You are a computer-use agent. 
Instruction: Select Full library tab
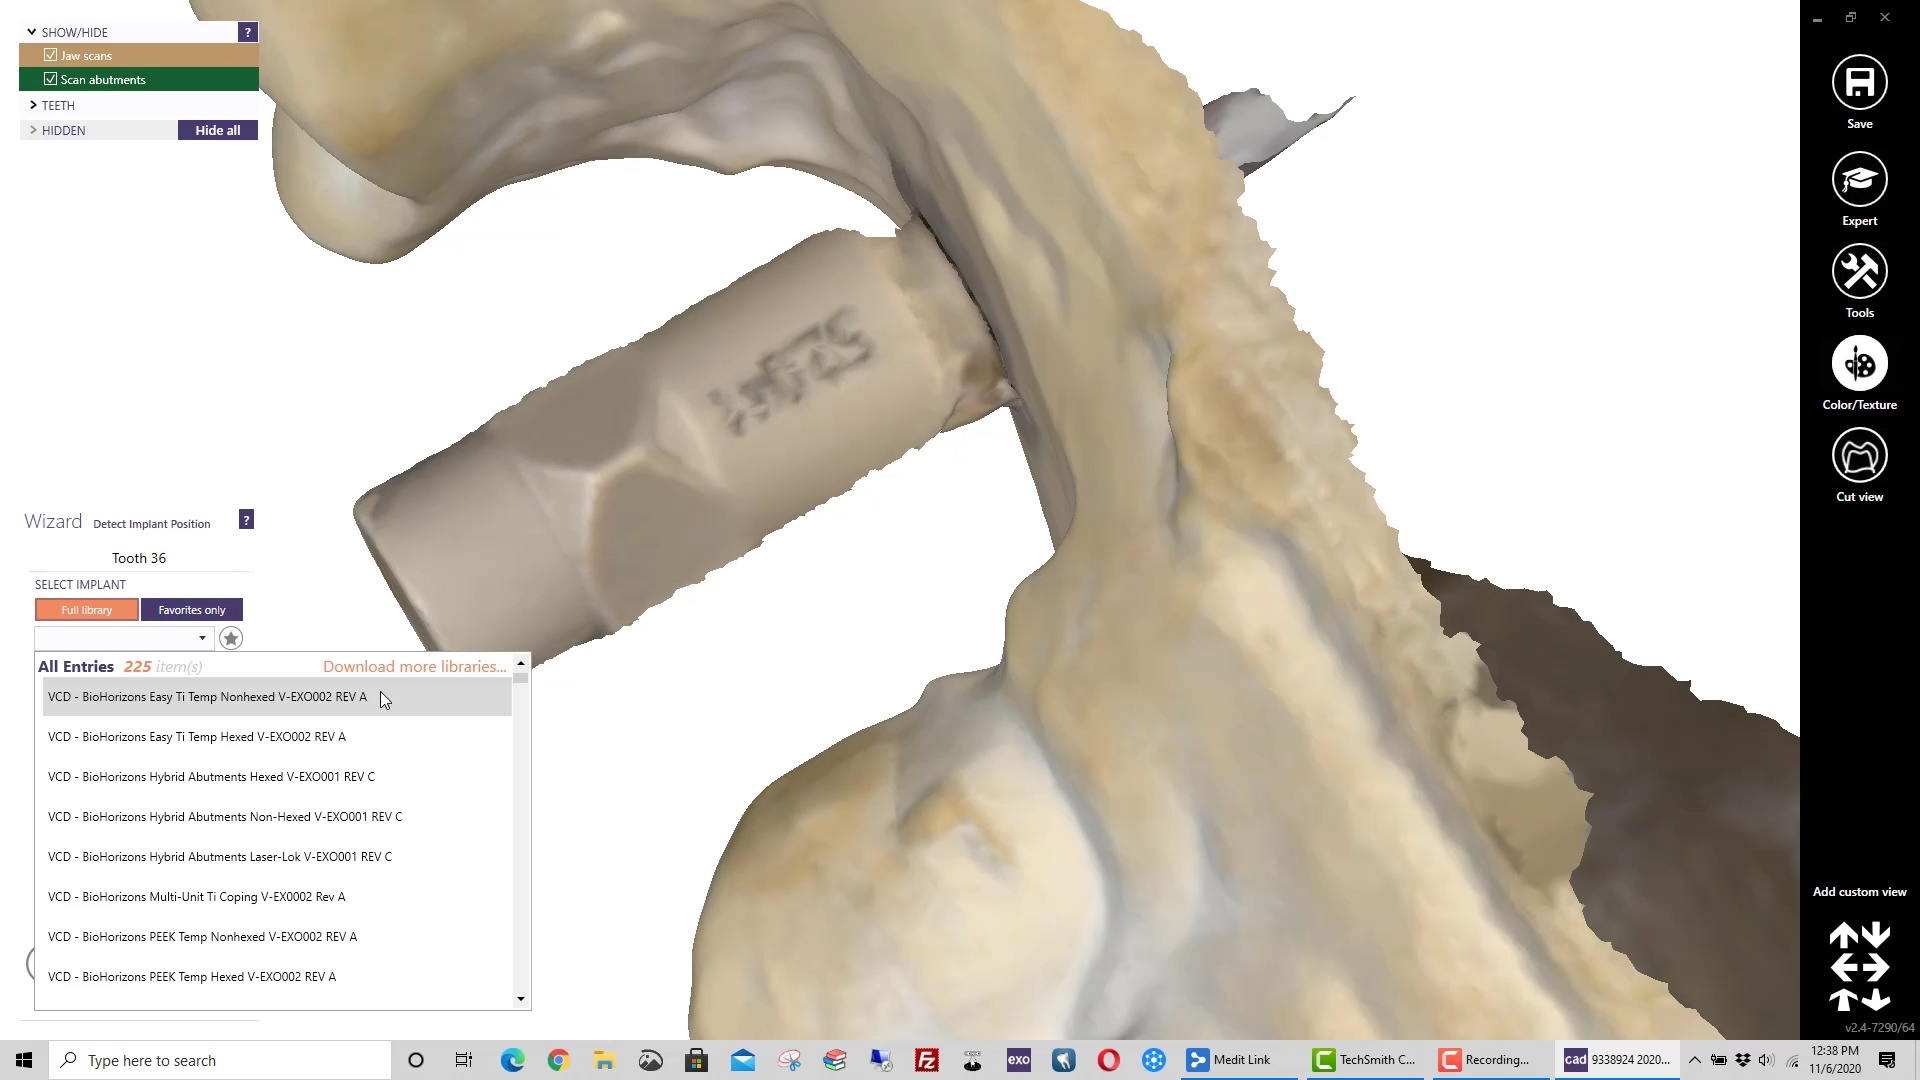(87, 610)
